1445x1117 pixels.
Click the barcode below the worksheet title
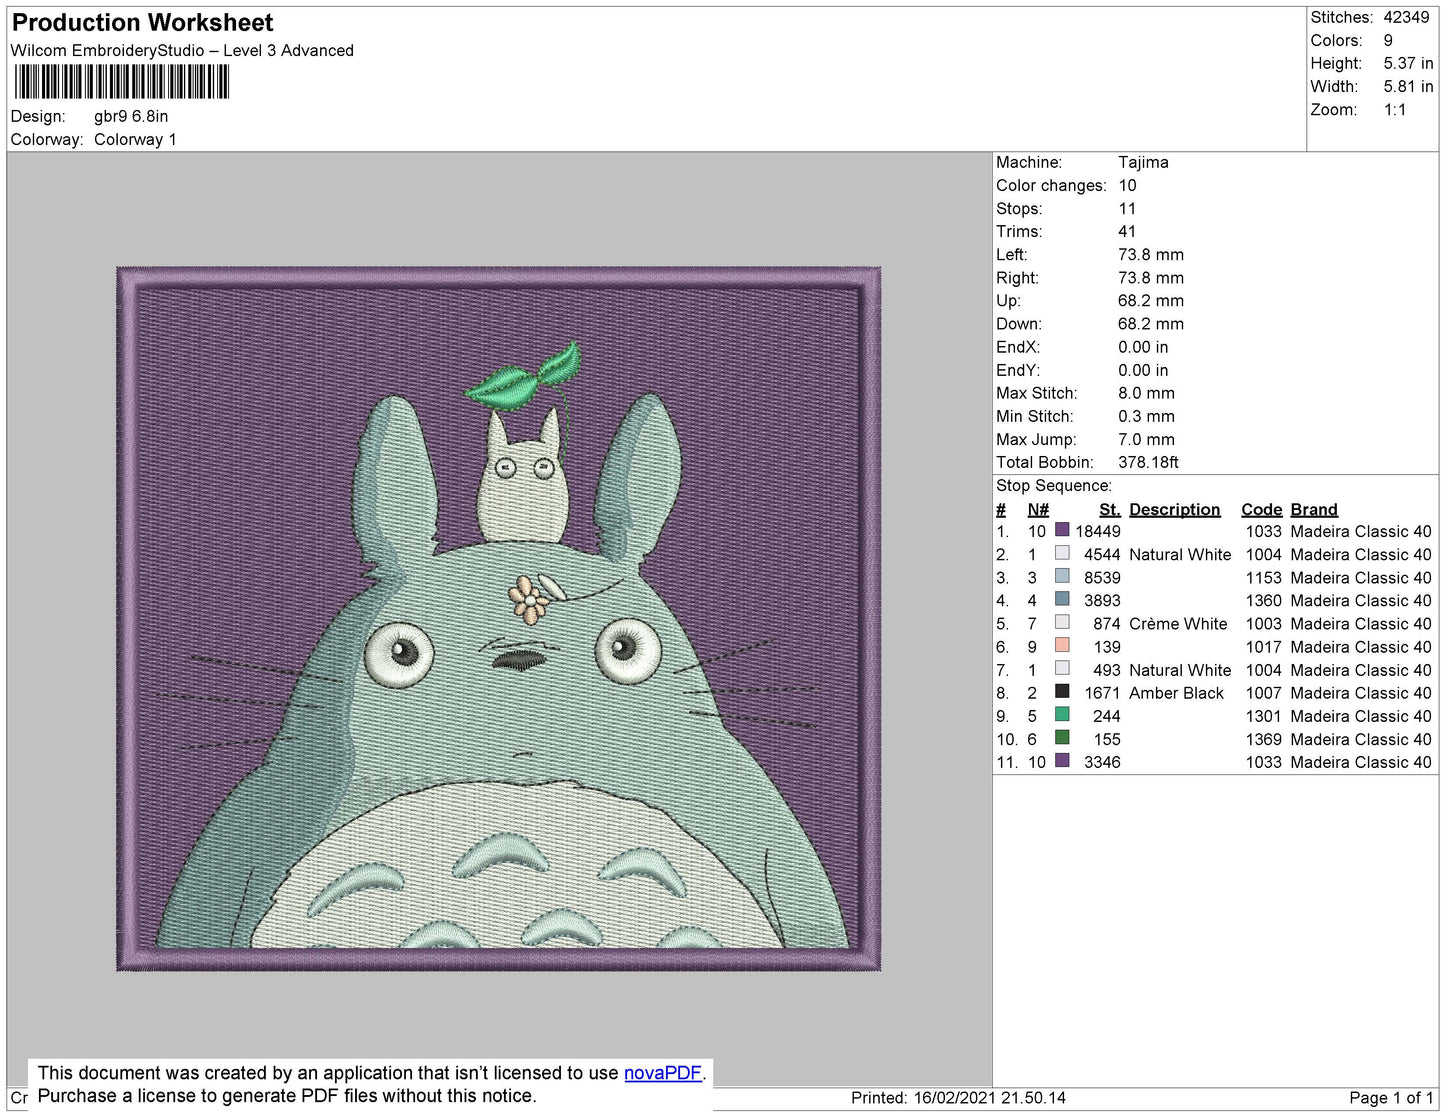(x=122, y=82)
